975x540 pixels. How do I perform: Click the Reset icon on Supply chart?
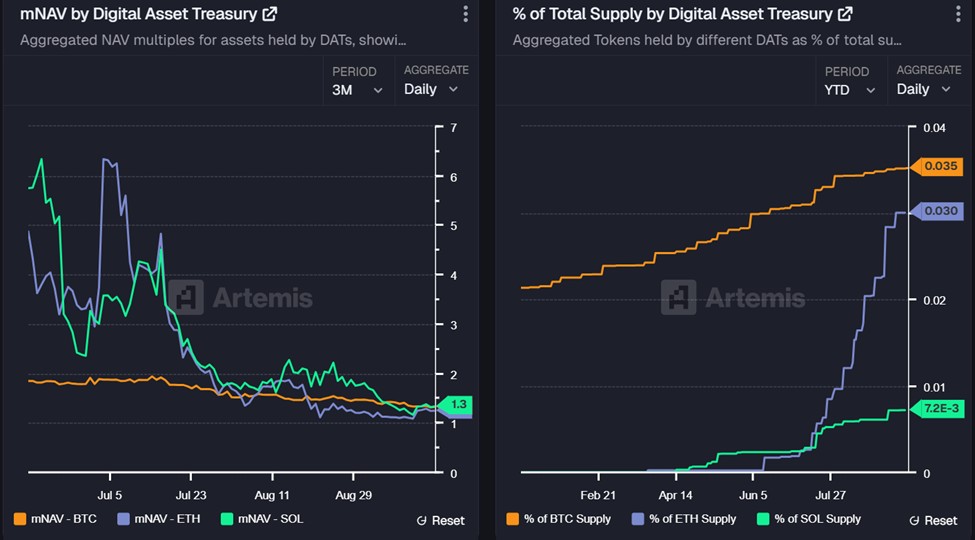coord(914,520)
